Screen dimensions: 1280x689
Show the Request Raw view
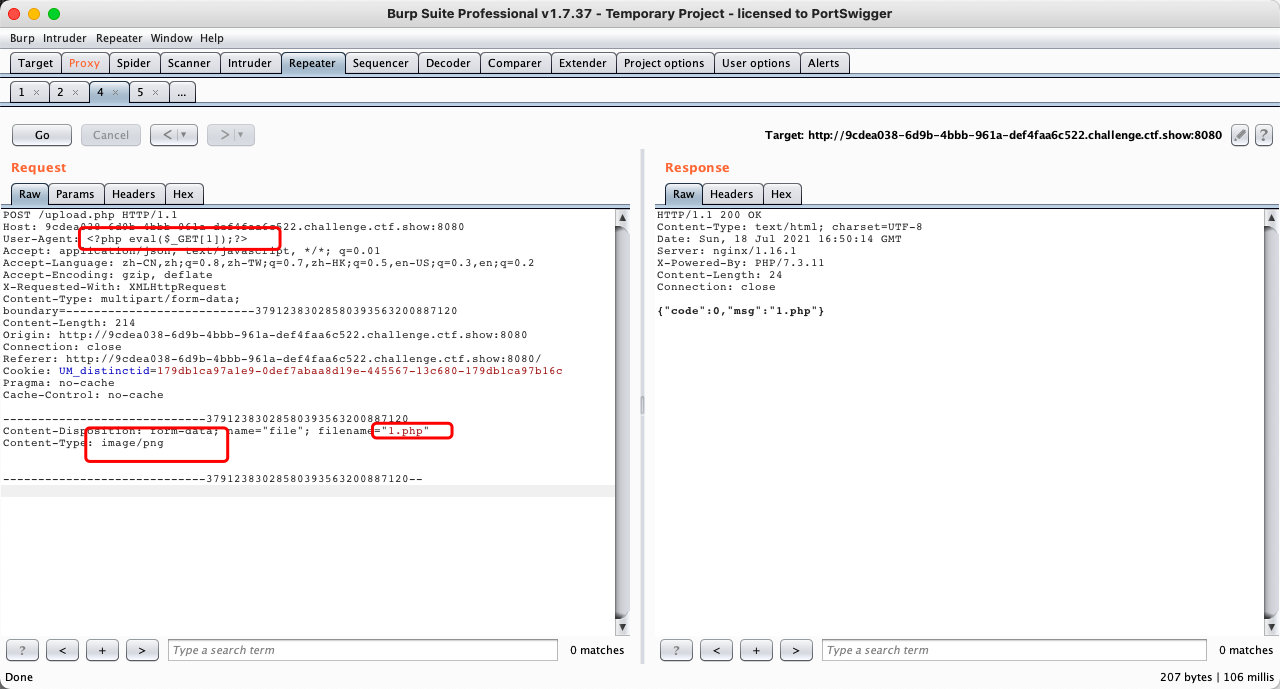click(x=30, y=194)
